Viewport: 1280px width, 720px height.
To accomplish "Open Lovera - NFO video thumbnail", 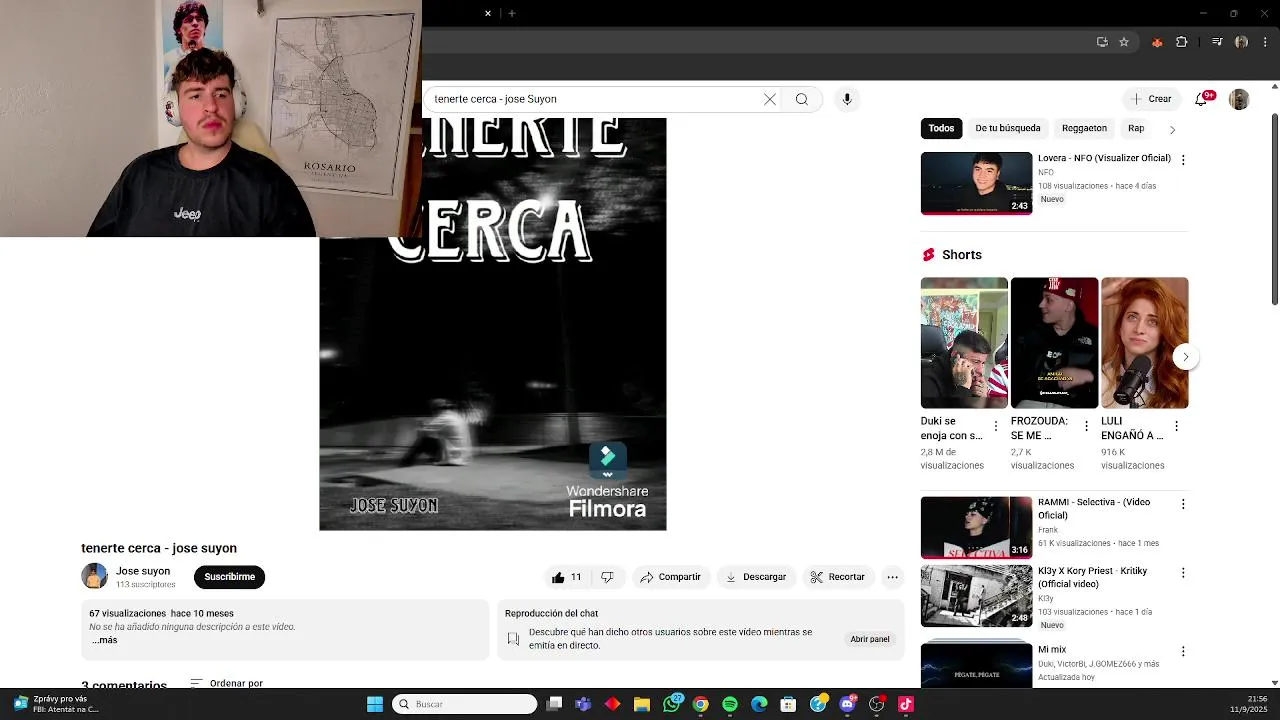I will (976, 183).
